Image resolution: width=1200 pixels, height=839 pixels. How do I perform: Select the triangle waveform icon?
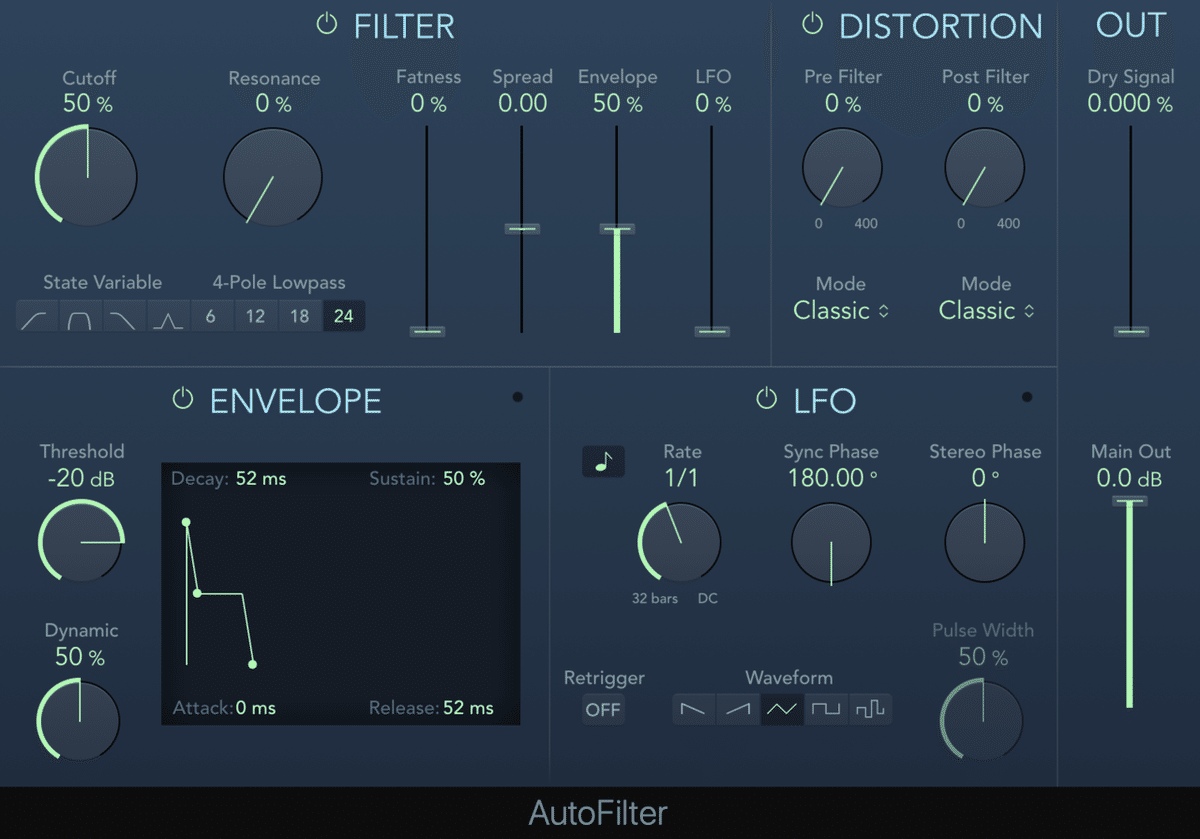coord(782,709)
